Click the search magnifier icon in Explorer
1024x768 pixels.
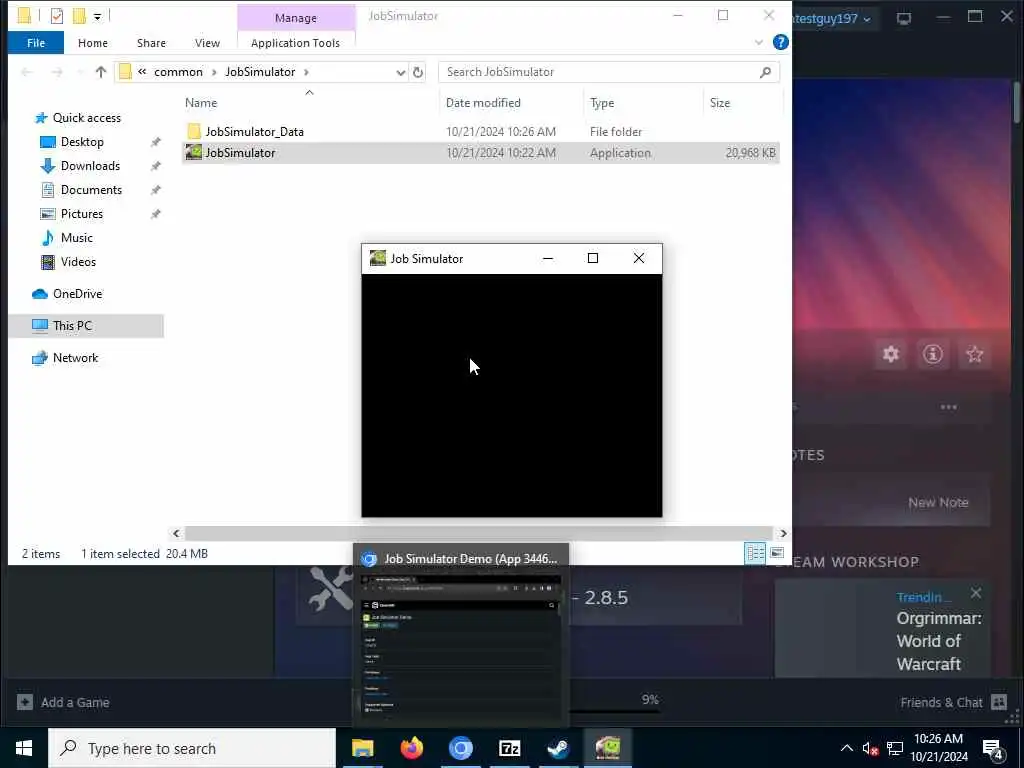[x=765, y=72]
